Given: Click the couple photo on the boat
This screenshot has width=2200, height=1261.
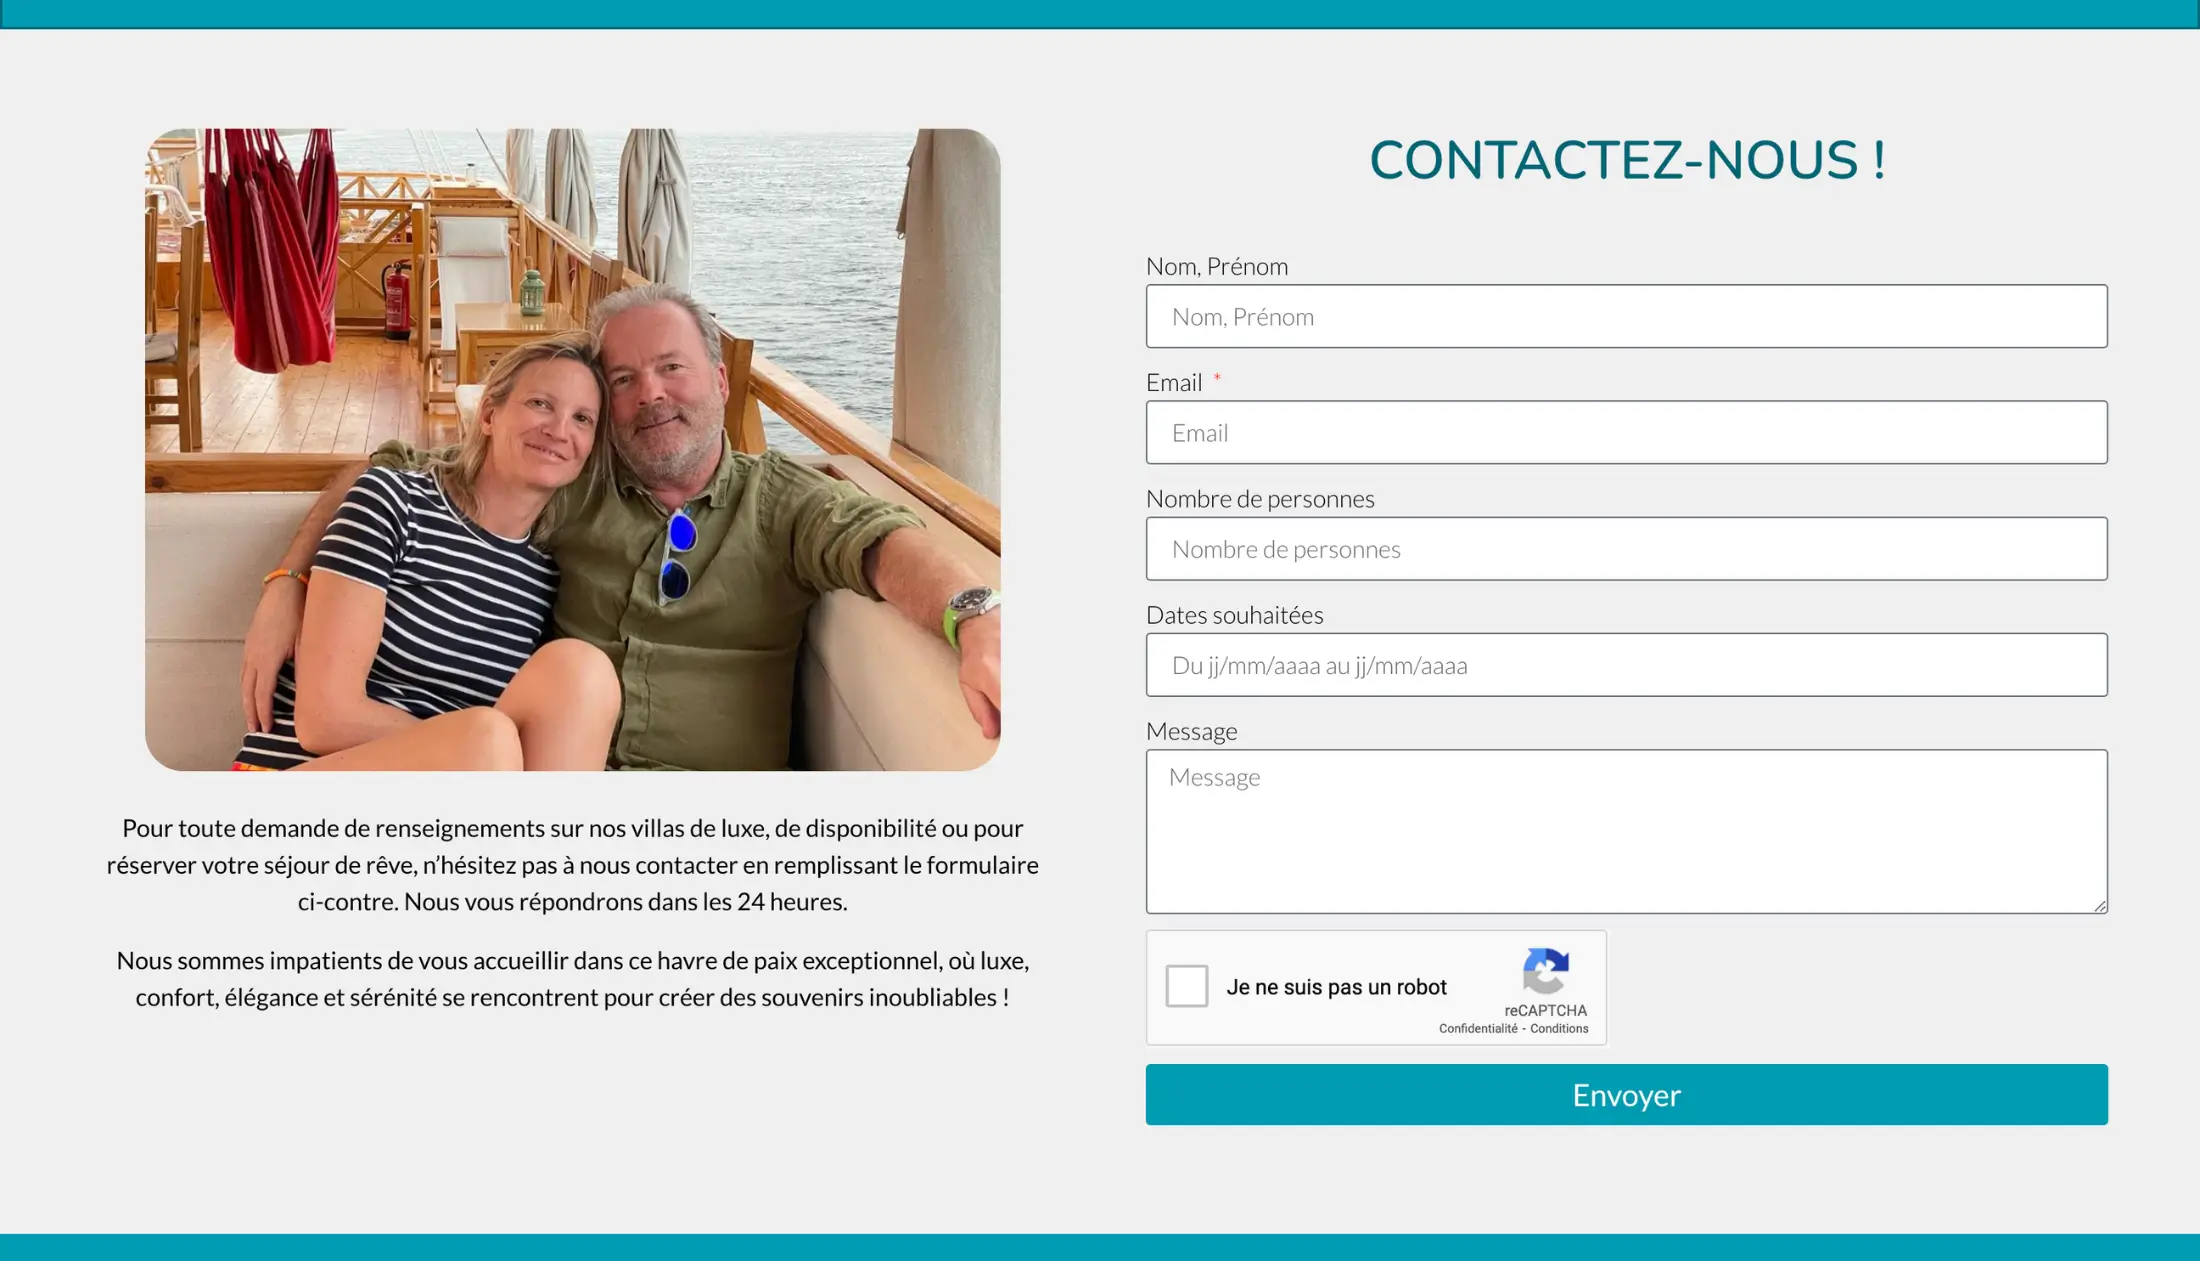Looking at the screenshot, I should (x=573, y=449).
